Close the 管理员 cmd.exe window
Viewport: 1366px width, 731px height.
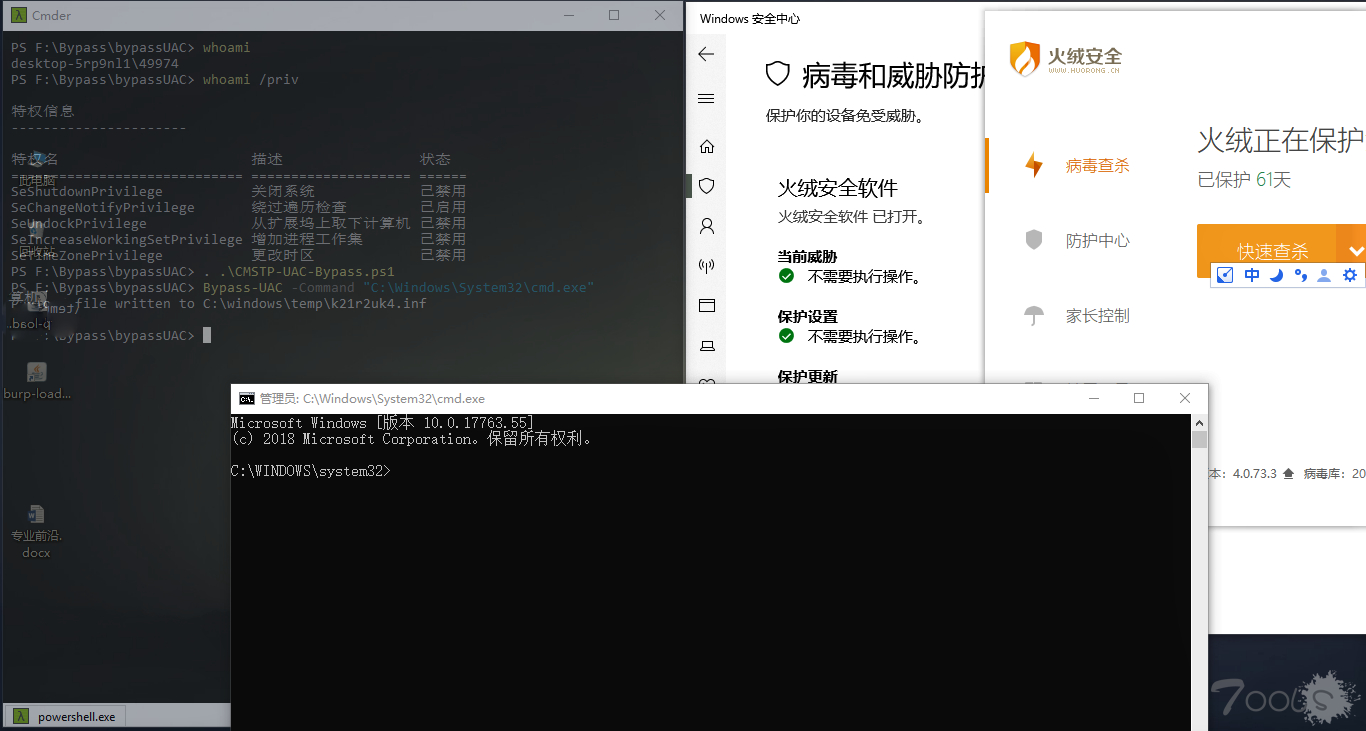[1185, 398]
